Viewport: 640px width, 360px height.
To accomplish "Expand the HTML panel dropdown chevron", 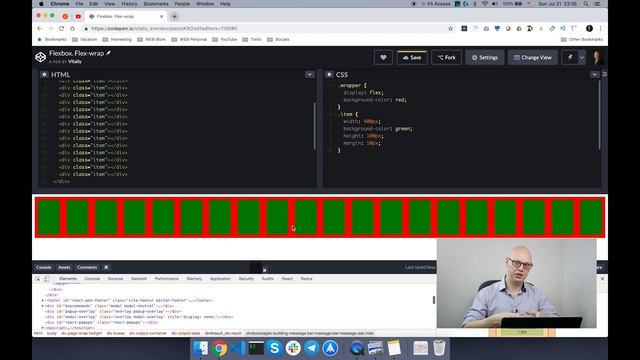I will coord(309,75).
